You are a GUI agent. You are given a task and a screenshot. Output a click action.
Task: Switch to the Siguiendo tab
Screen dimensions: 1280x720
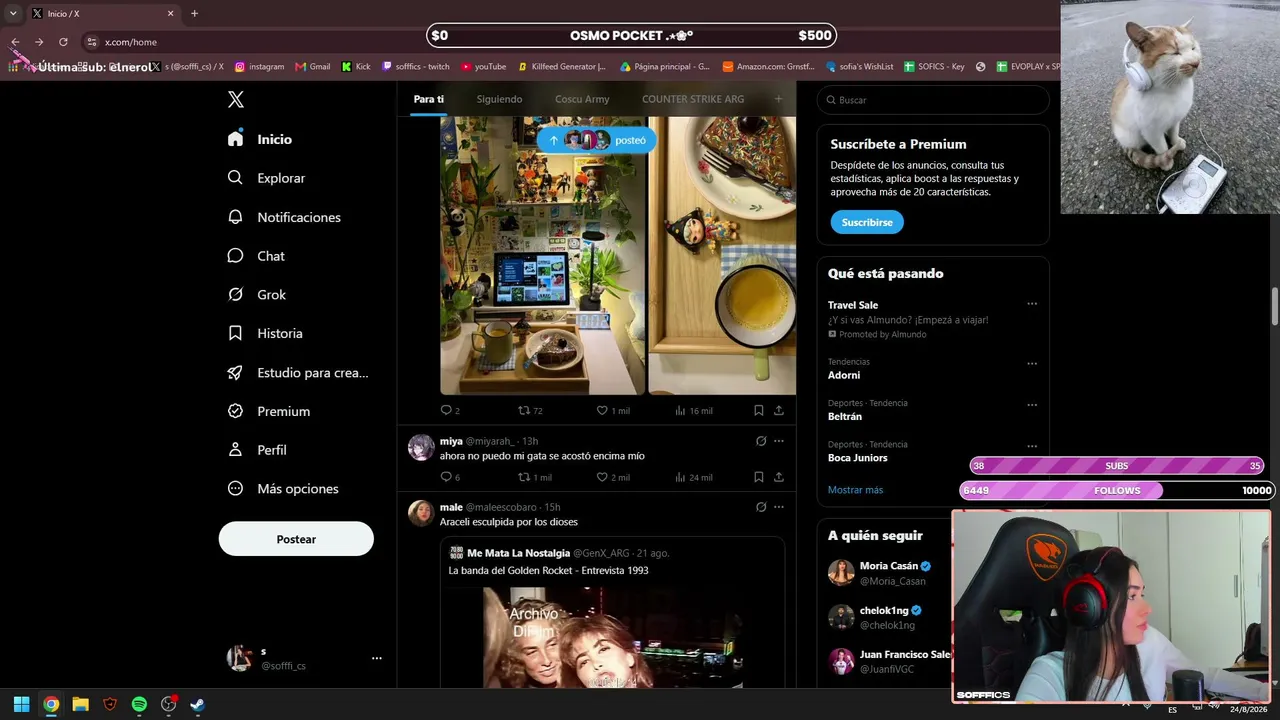coord(499,99)
